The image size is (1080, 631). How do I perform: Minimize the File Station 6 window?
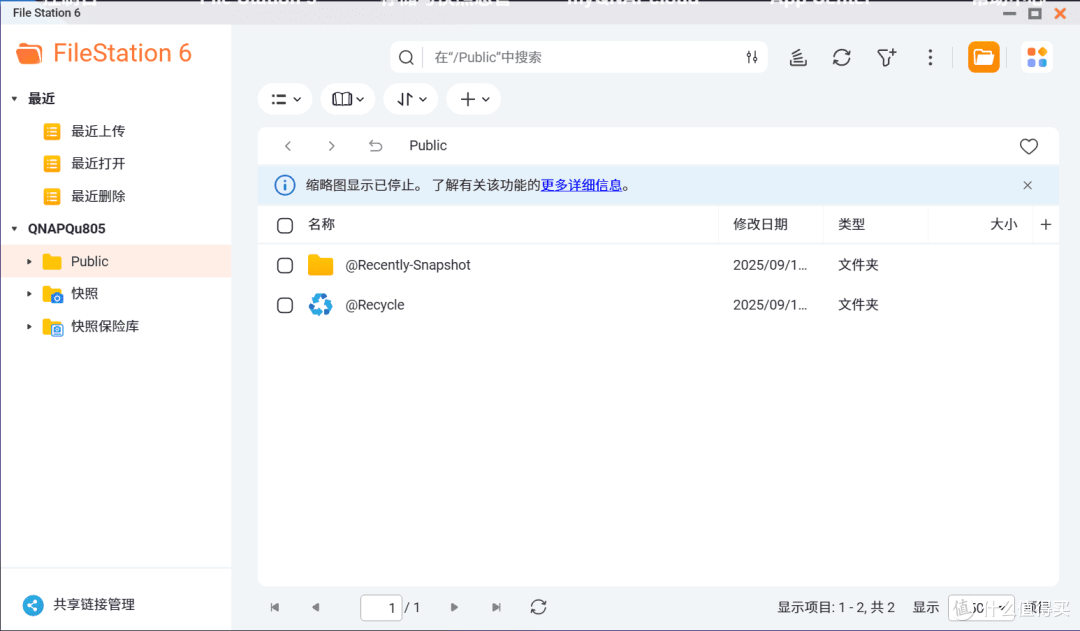[1009, 13]
